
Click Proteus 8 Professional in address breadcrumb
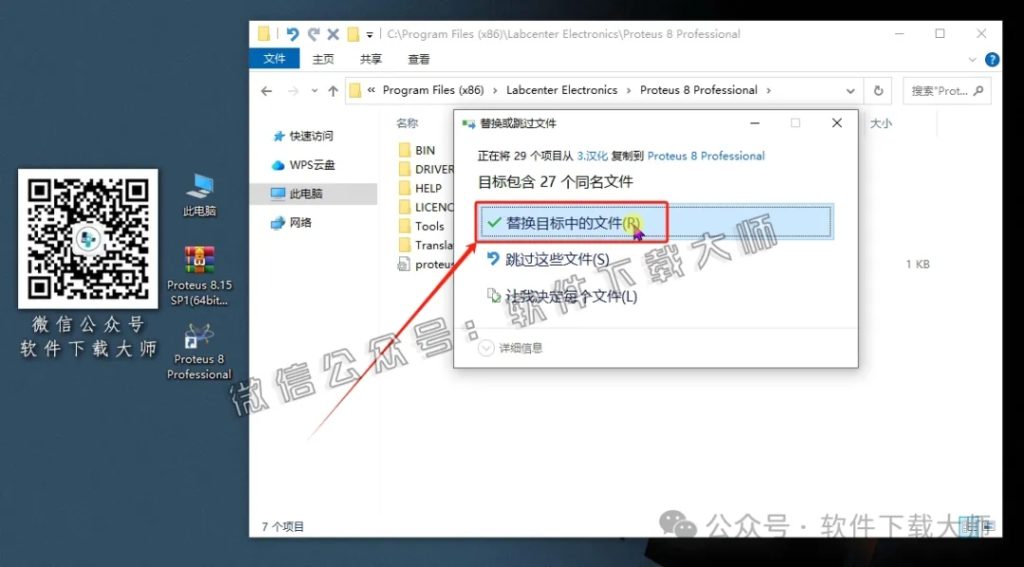pyautogui.click(x=699, y=90)
